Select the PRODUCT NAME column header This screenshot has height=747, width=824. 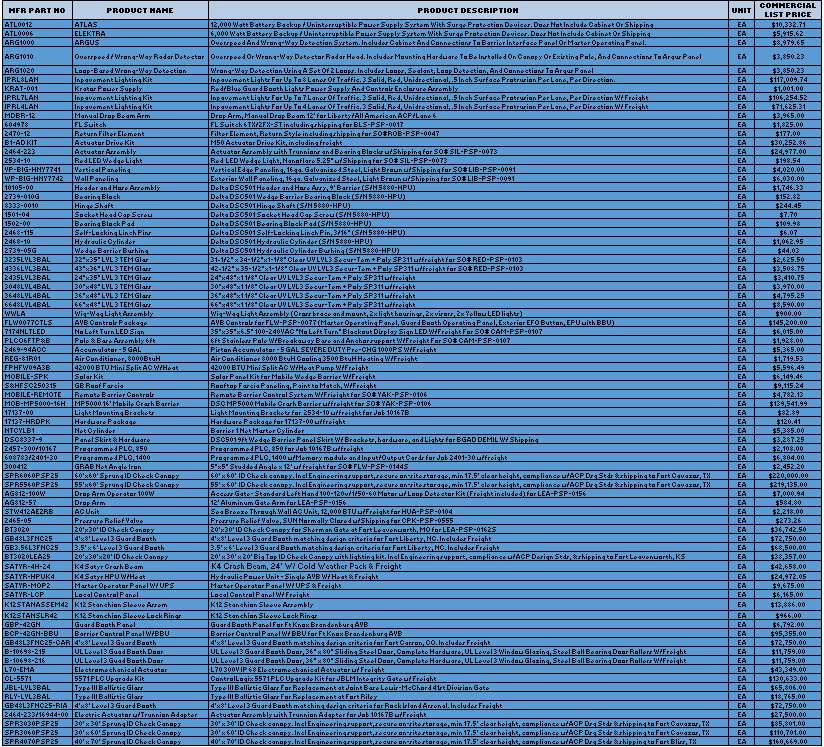point(140,11)
